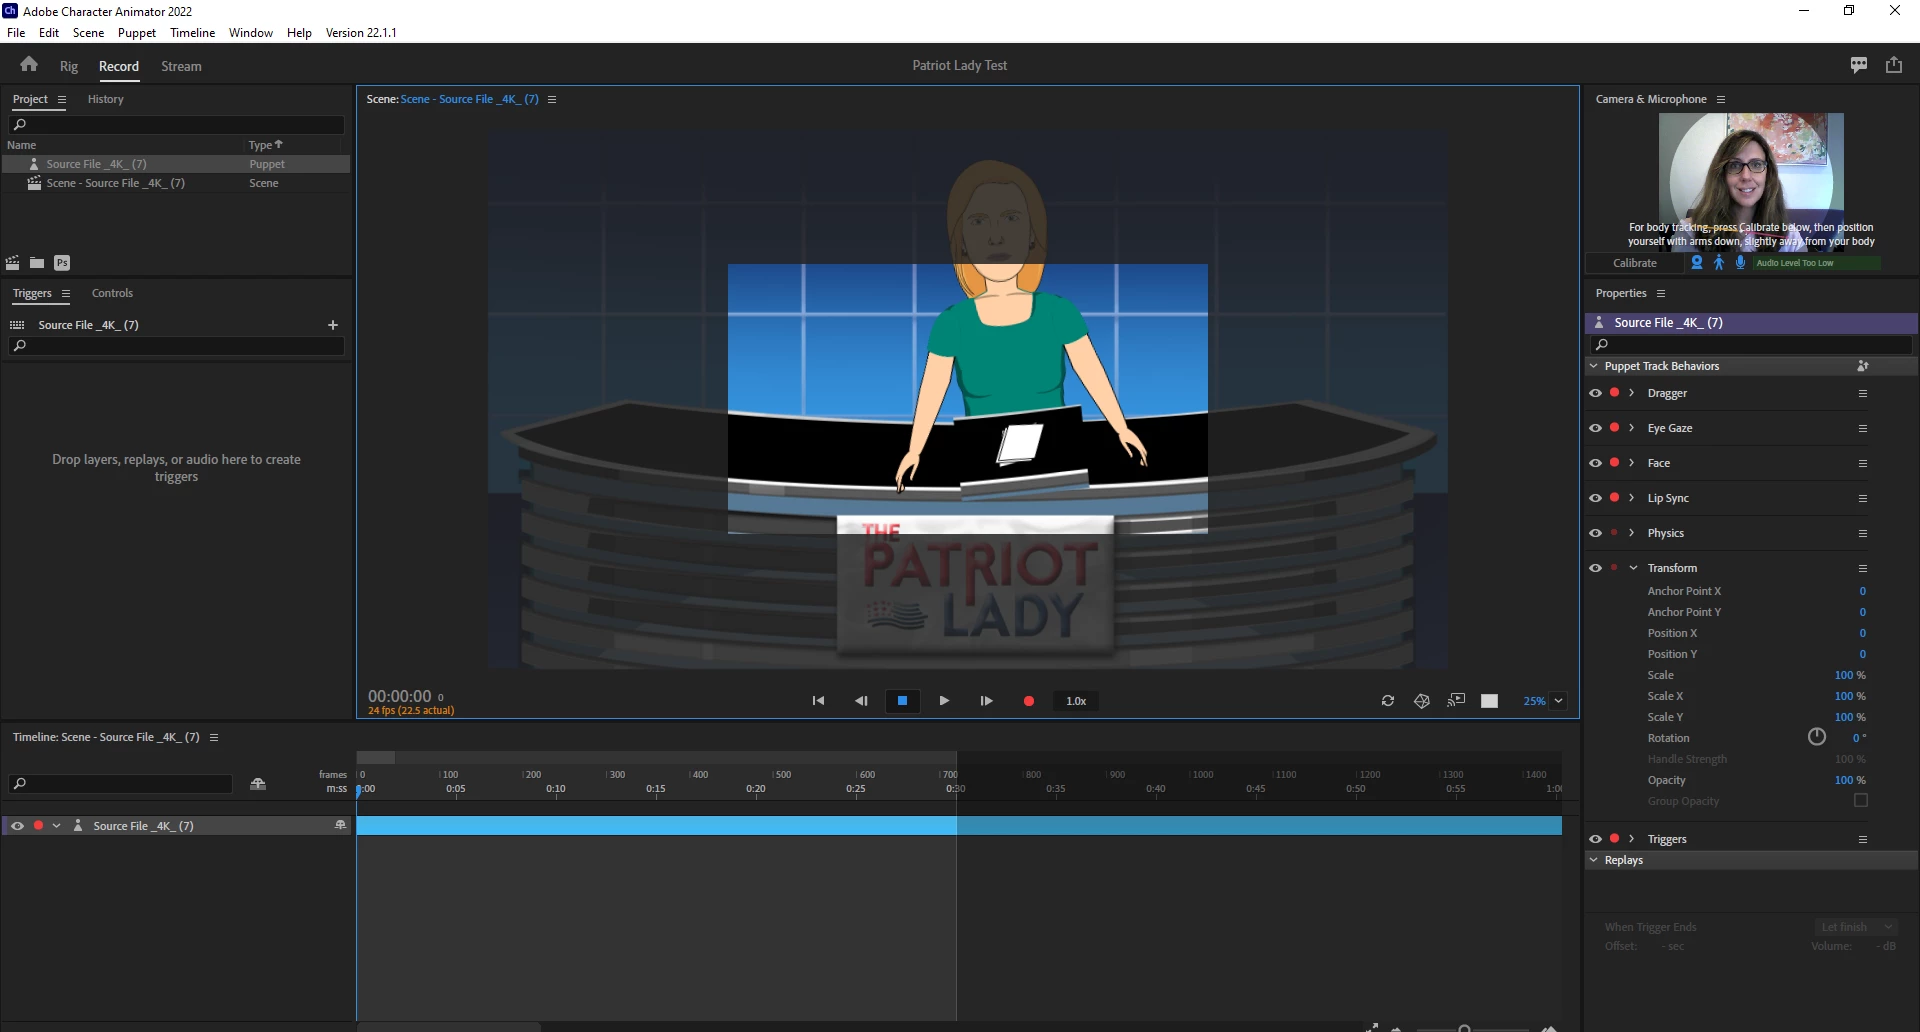This screenshot has height=1032, width=1920.
Task: Switch to the Rig workspace
Action: (69, 66)
